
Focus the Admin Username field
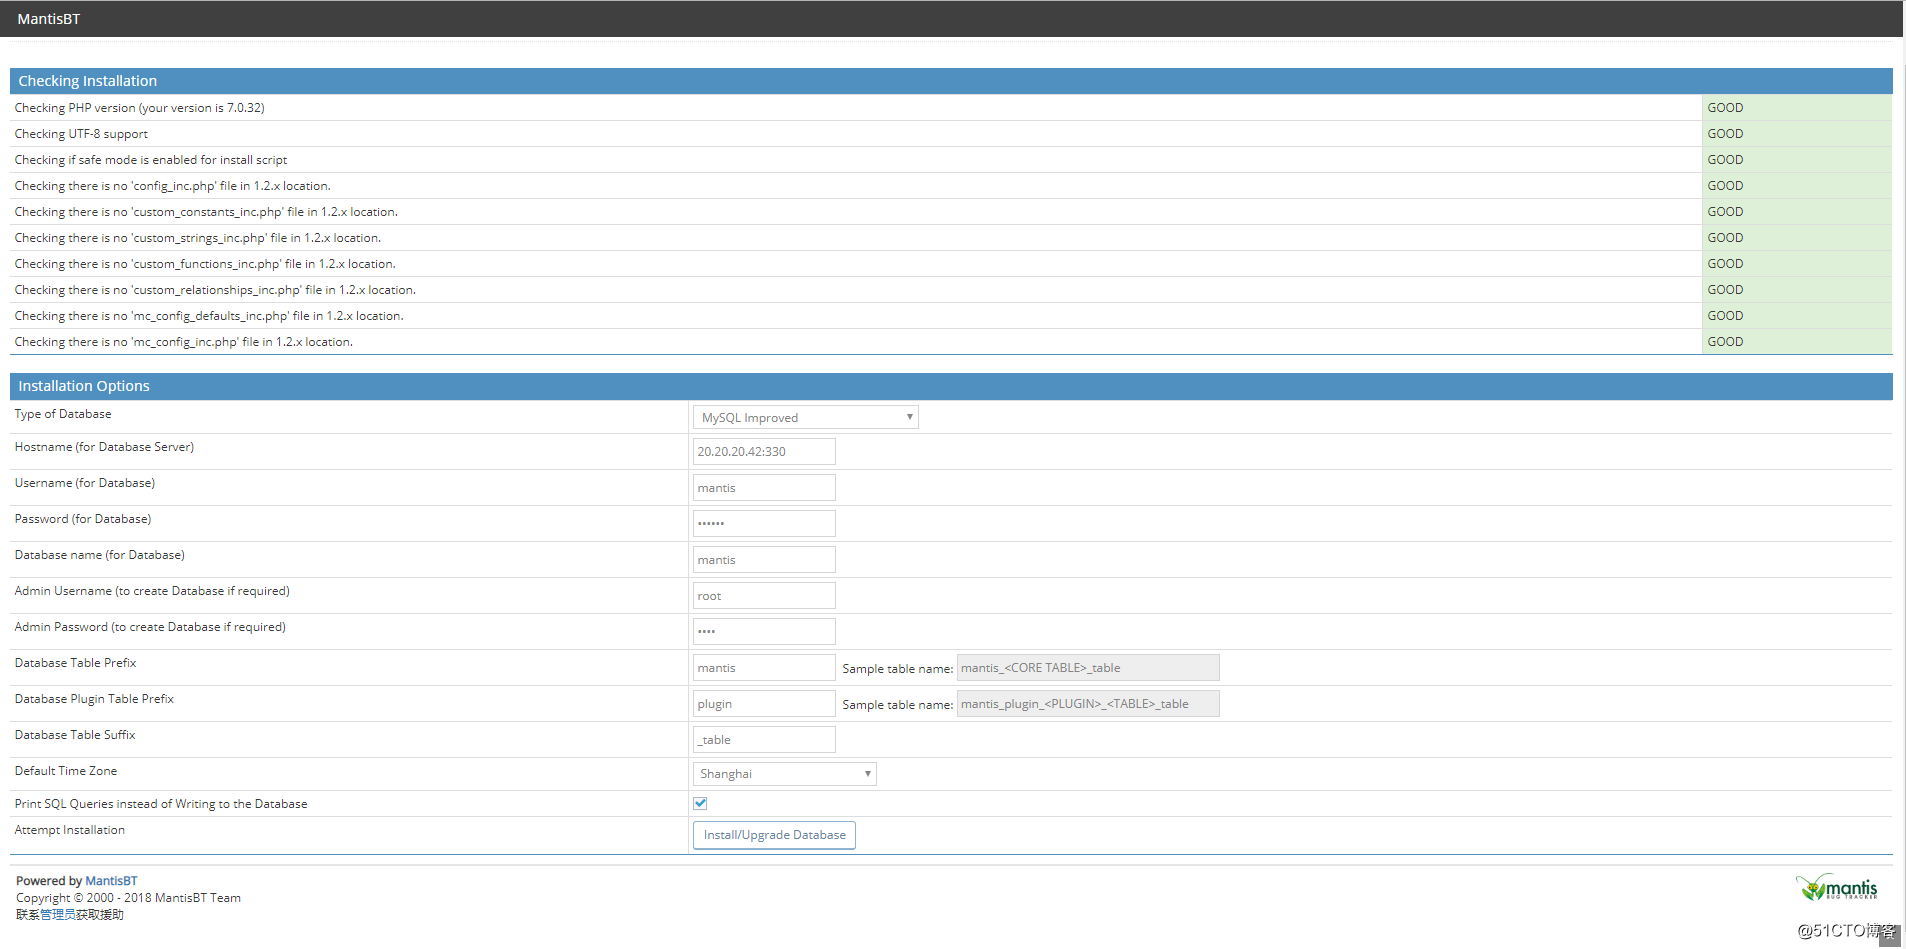[764, 595]
